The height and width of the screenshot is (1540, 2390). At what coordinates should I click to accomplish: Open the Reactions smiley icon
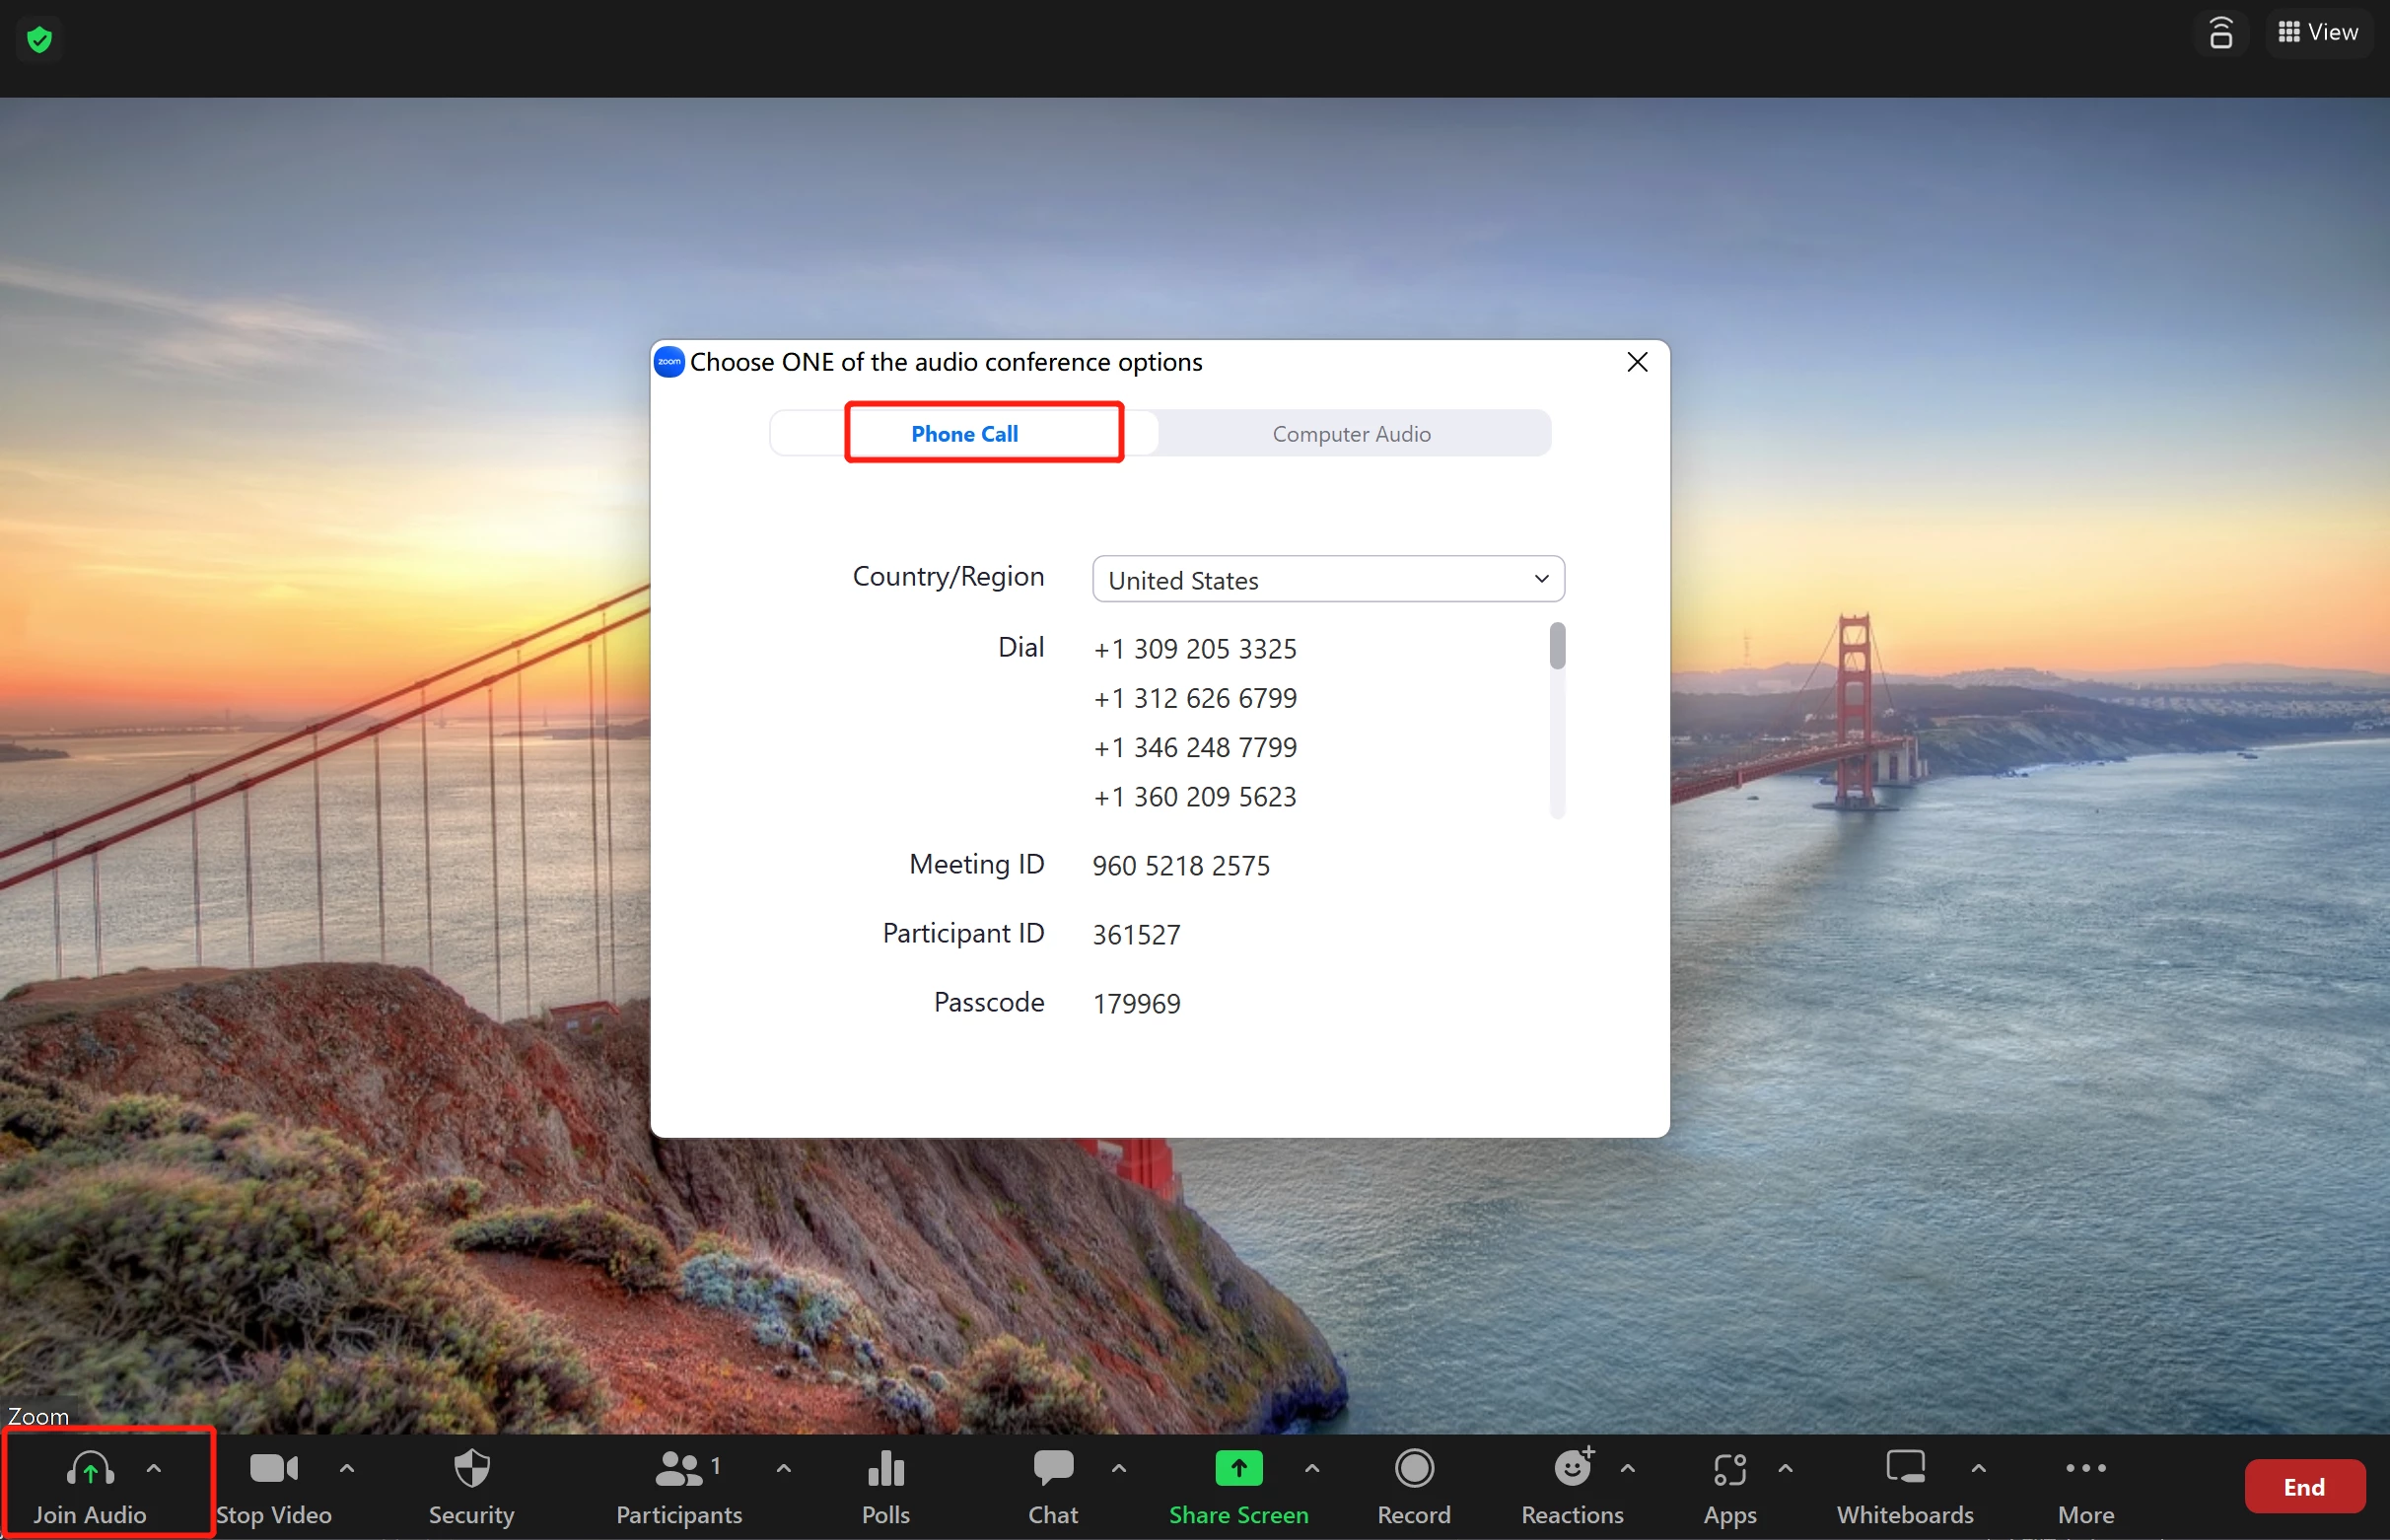click(x=1572, y=1470)
